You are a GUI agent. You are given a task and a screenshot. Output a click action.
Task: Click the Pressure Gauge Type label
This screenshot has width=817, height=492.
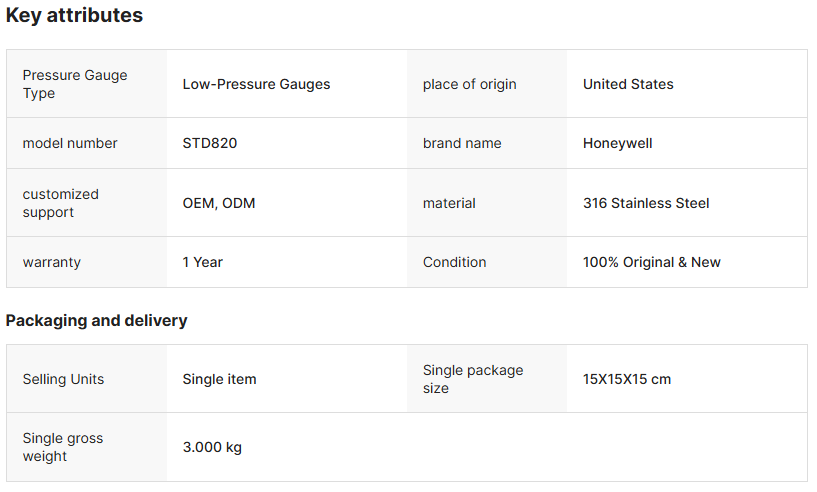75,84
